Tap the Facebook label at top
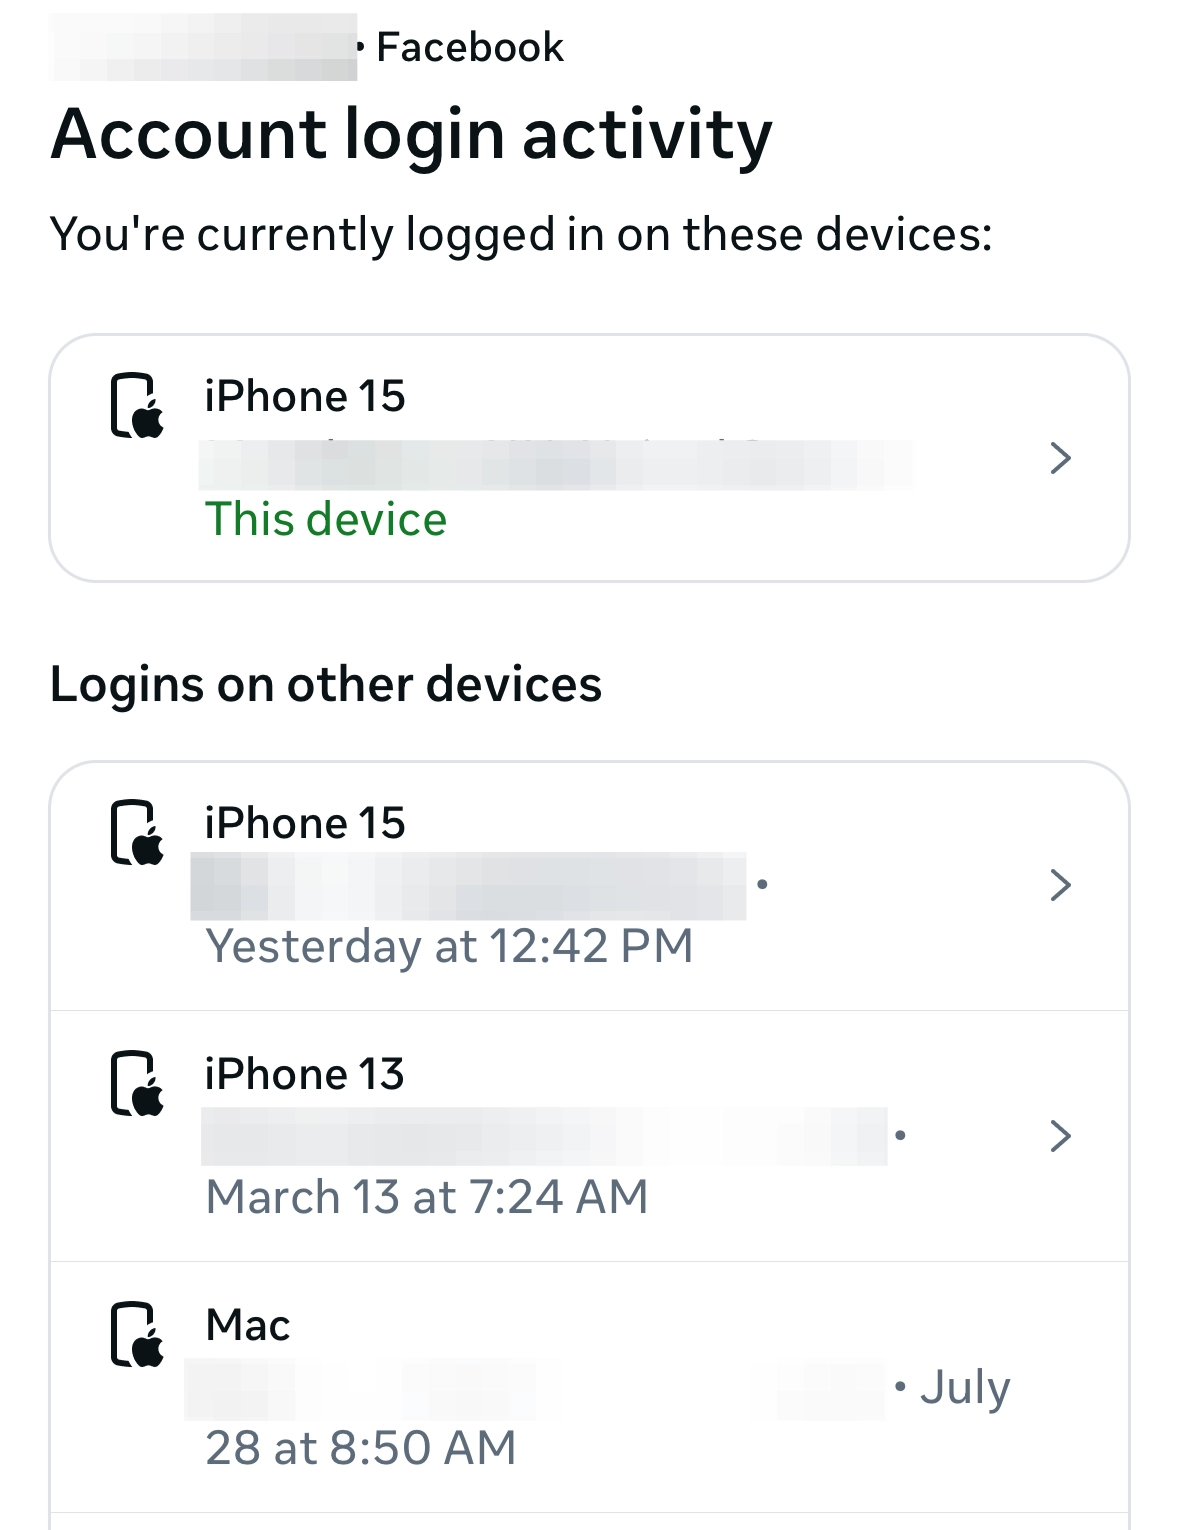Viewport: 1179px width, 1530px height. [x=470, y=47]
